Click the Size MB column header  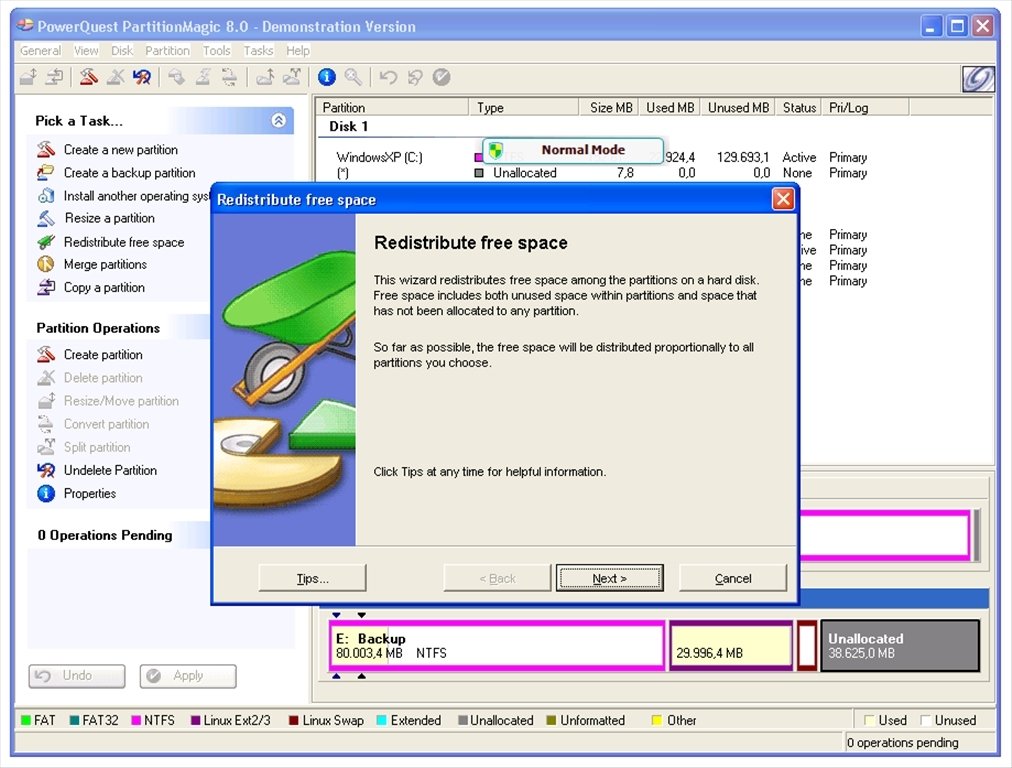(609, 107)
